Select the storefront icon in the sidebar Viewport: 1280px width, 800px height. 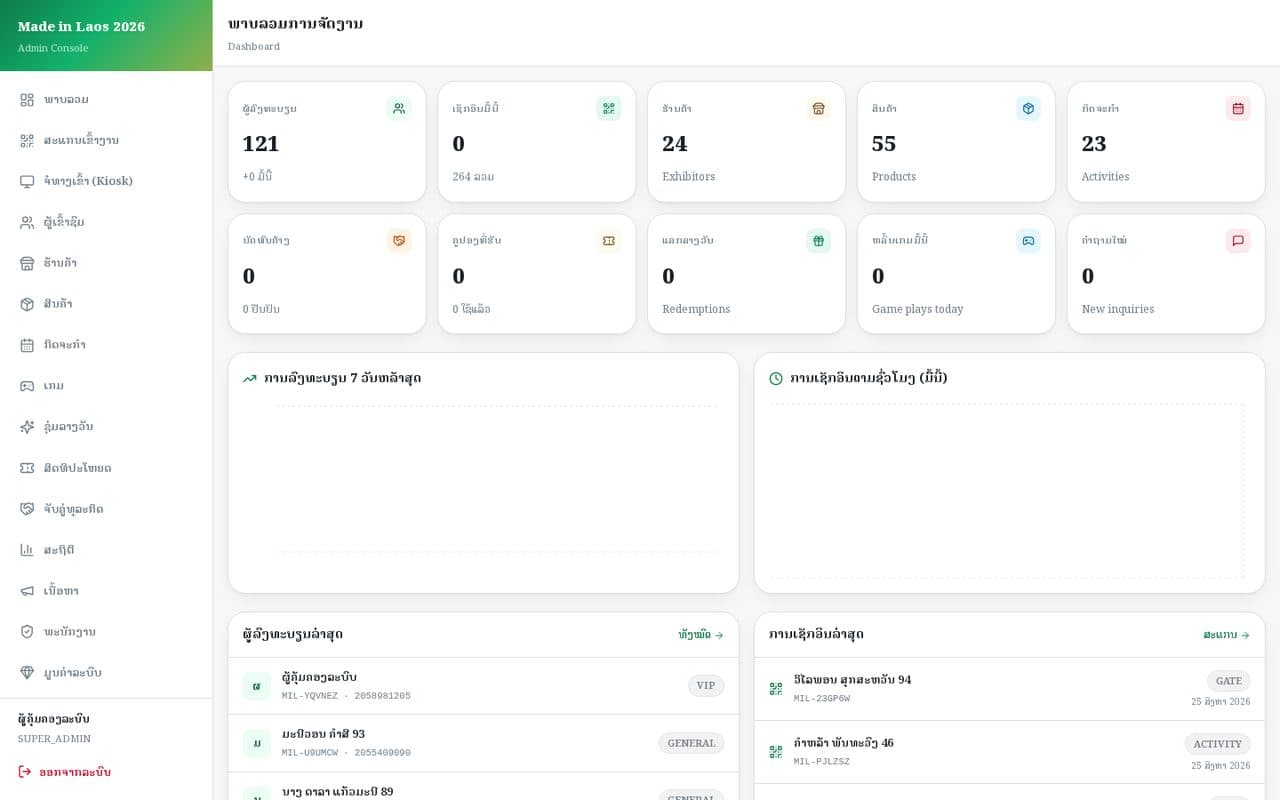pos(27,264)
